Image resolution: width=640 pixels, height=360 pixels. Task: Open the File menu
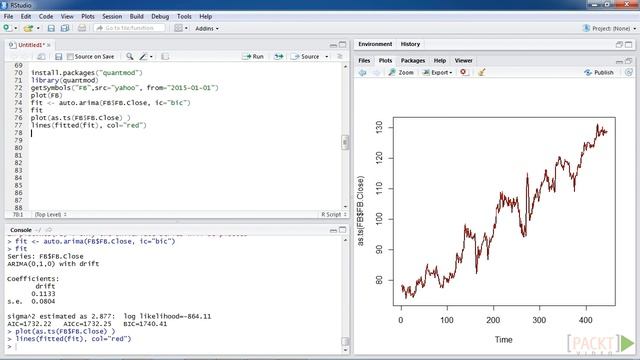coord(8,16)
